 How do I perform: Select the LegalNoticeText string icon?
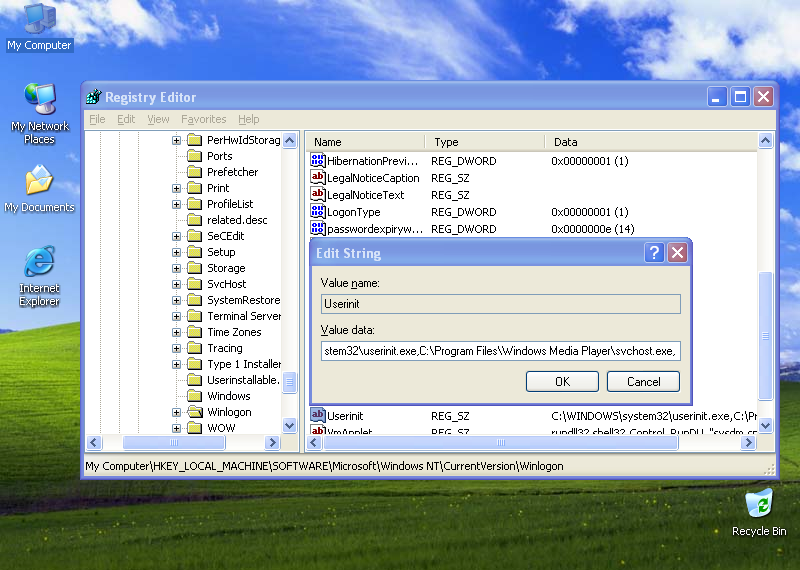(x=317, y=194)
